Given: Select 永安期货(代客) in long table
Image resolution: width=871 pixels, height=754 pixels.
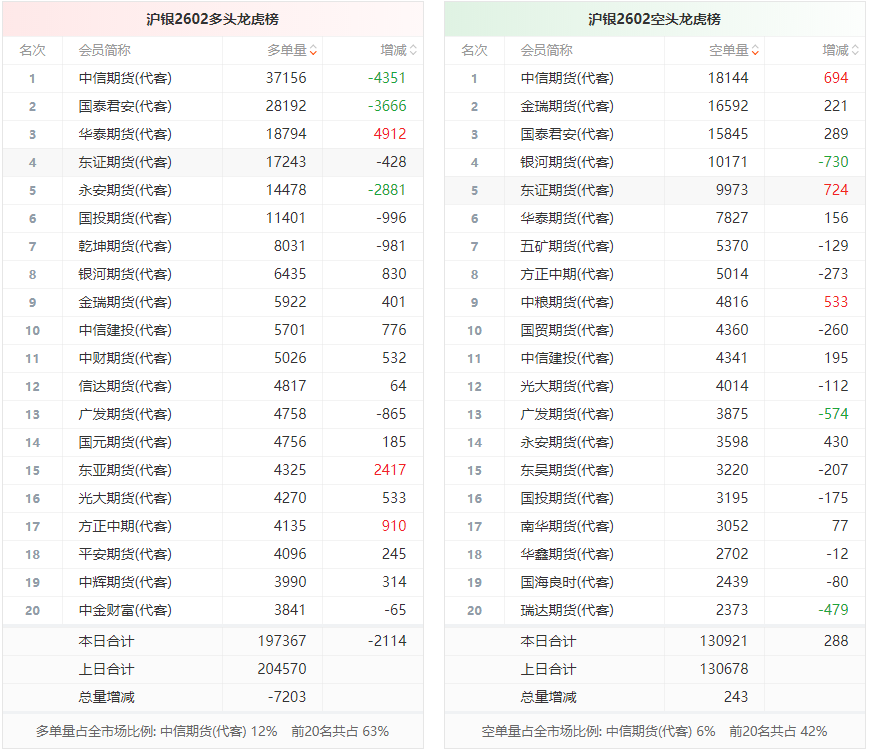Looking at the screenshot, I should 125,190.
